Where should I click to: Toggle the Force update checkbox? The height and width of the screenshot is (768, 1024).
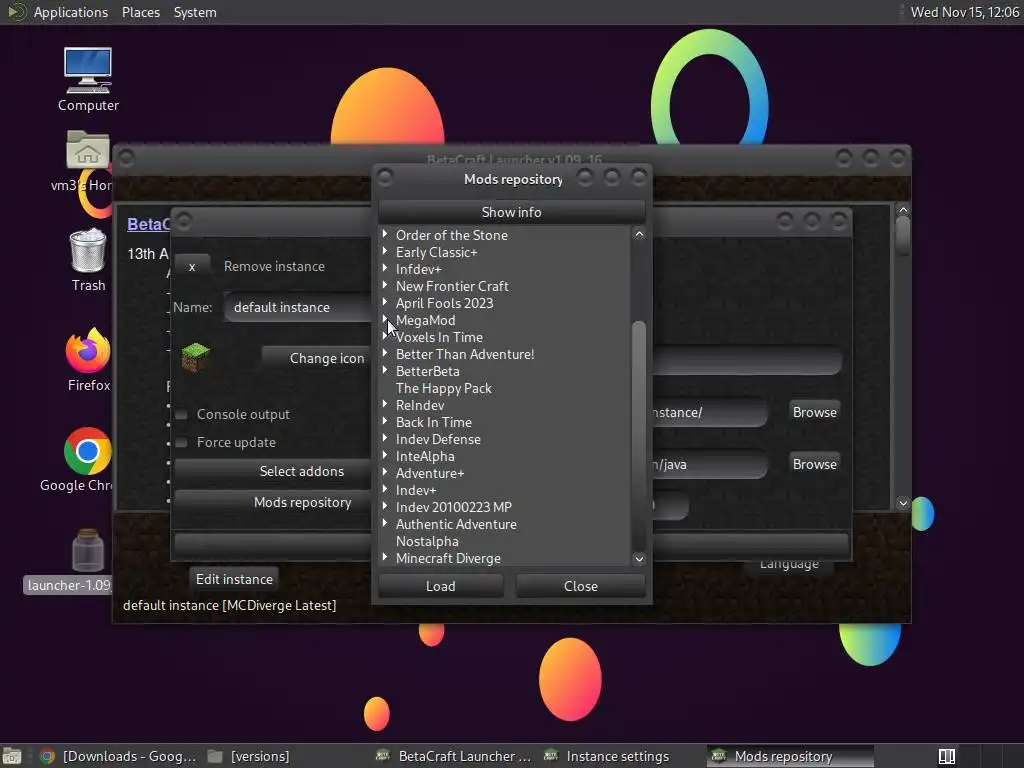coord(182,442)
